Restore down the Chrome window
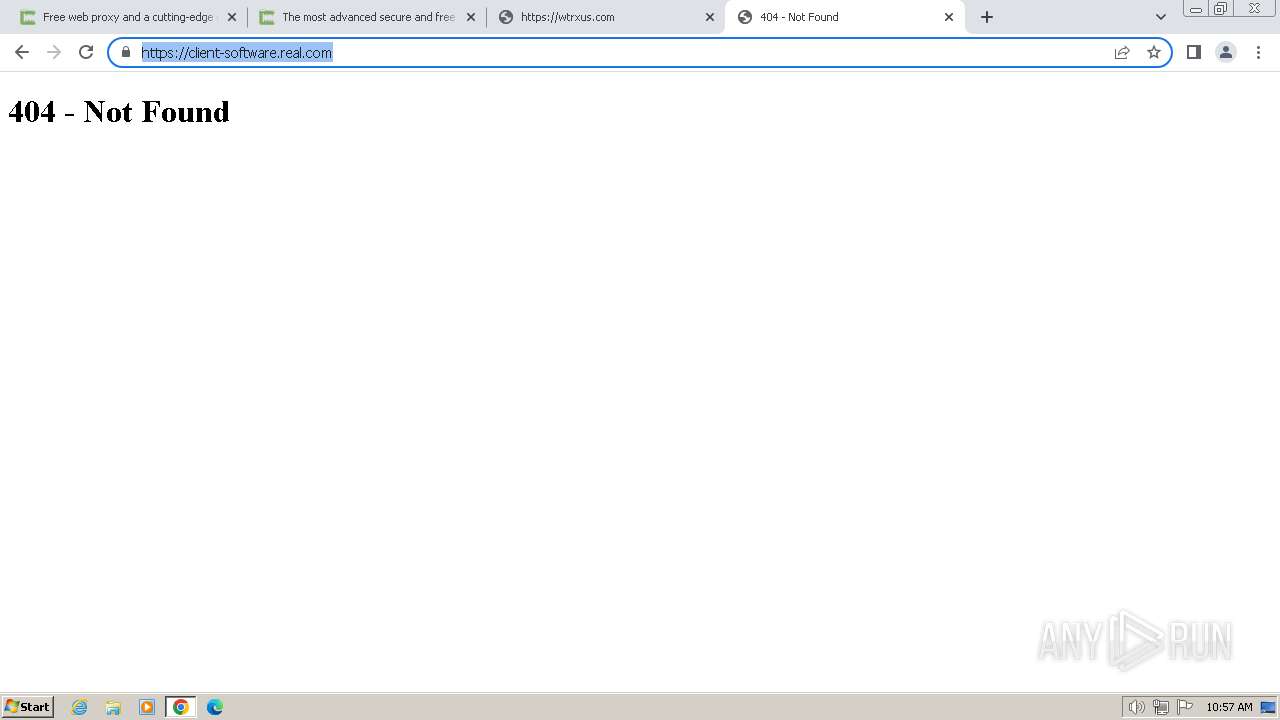The image size is (1280, 720). tap(1221, 9)
